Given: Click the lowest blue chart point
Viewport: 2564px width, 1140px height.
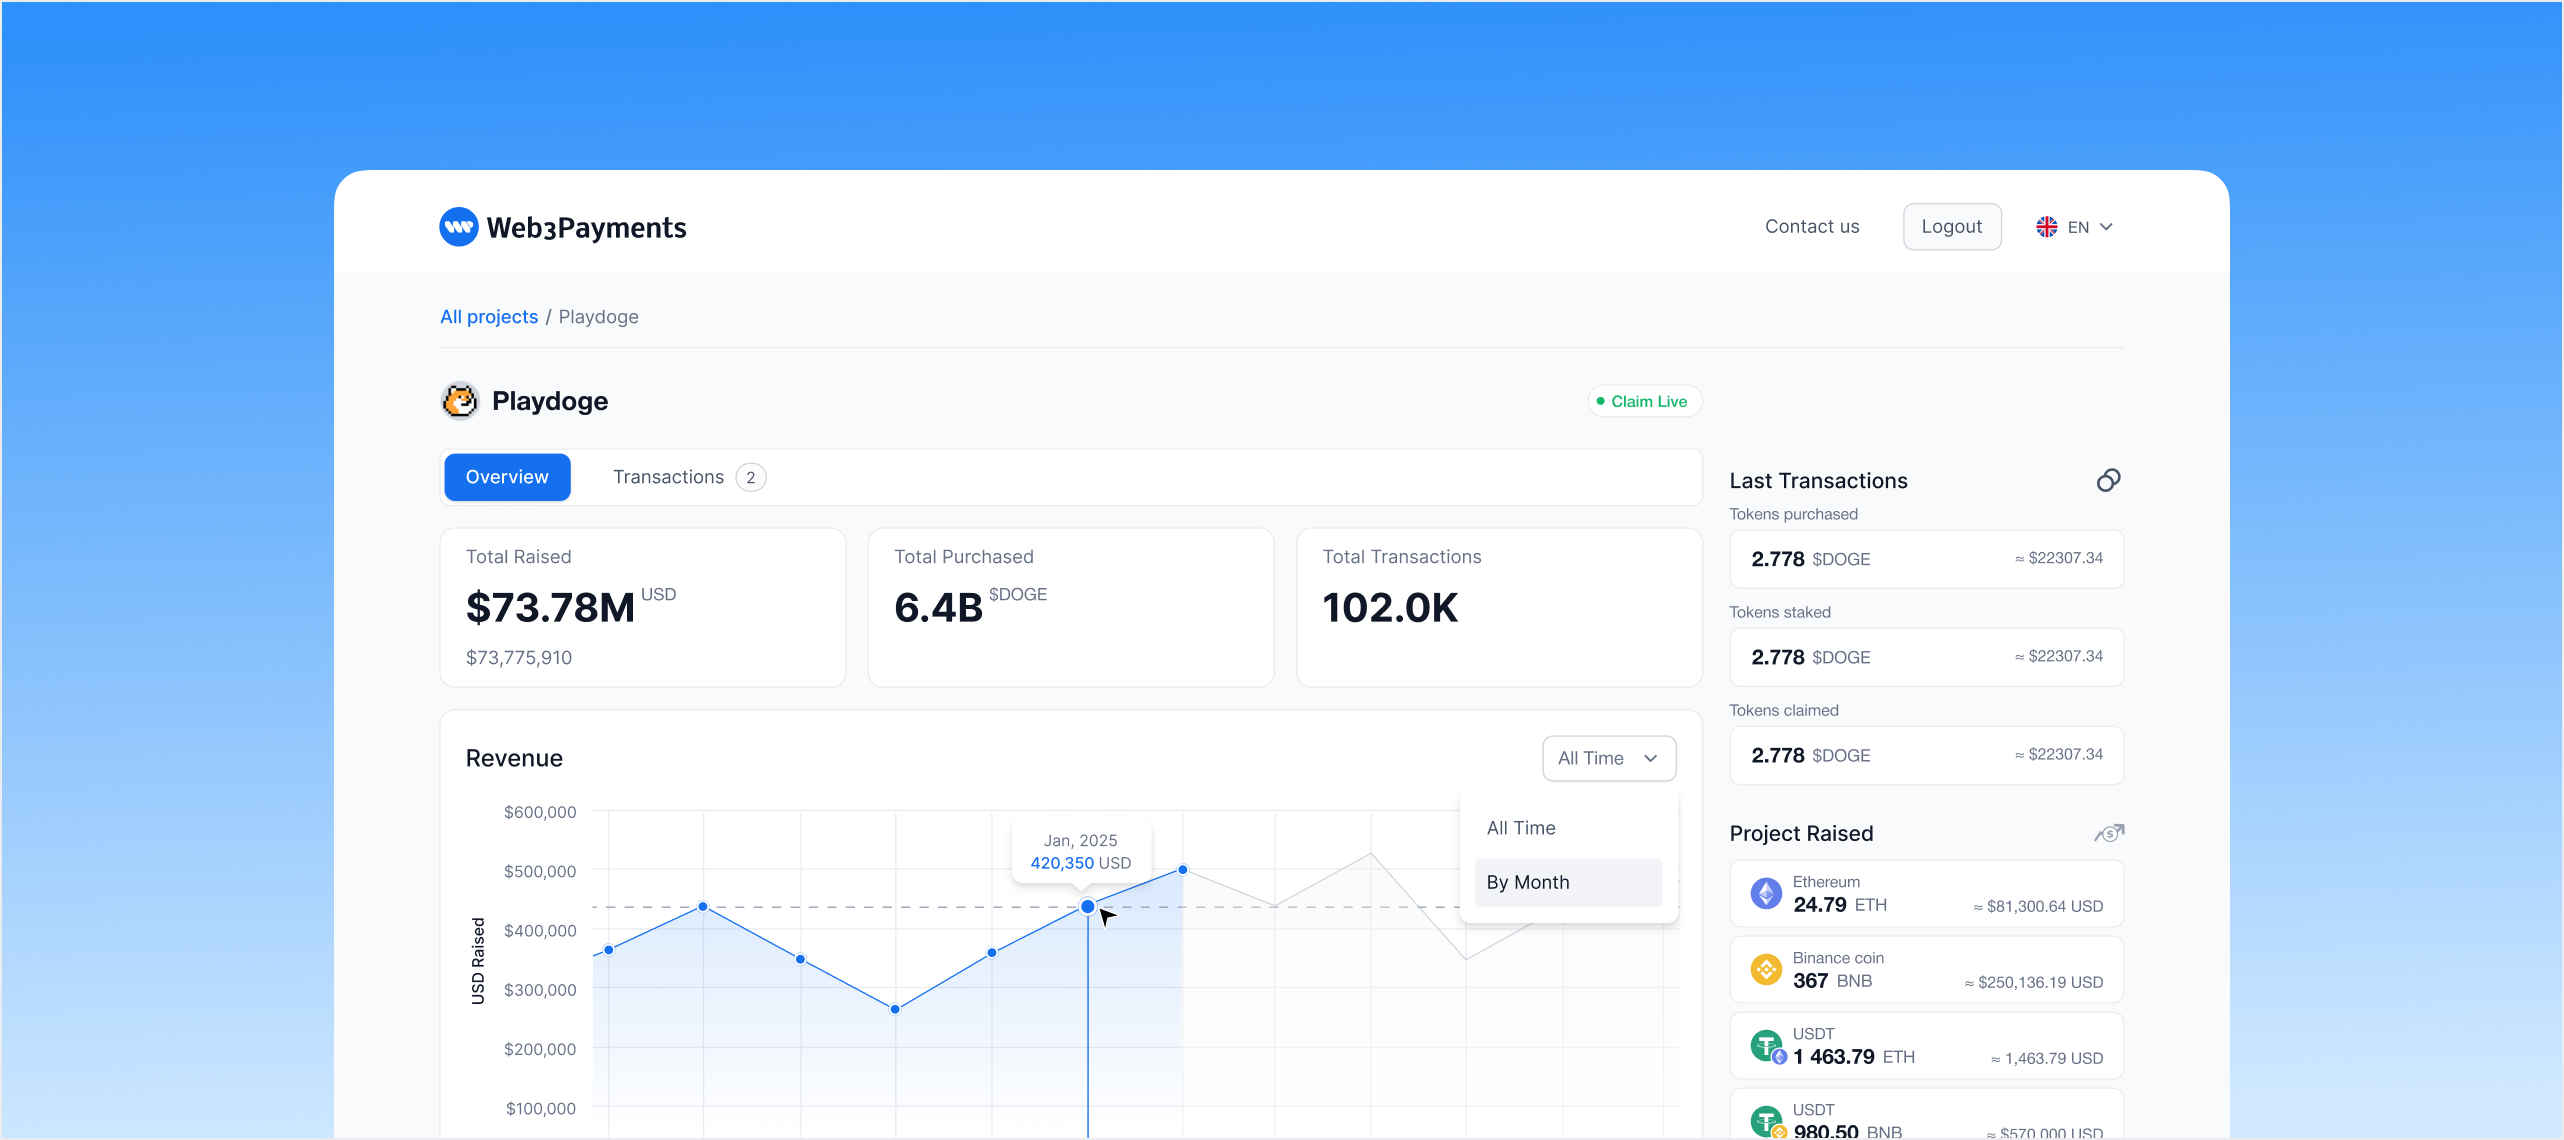Looking at the screenshot, I should (895, 1010).
